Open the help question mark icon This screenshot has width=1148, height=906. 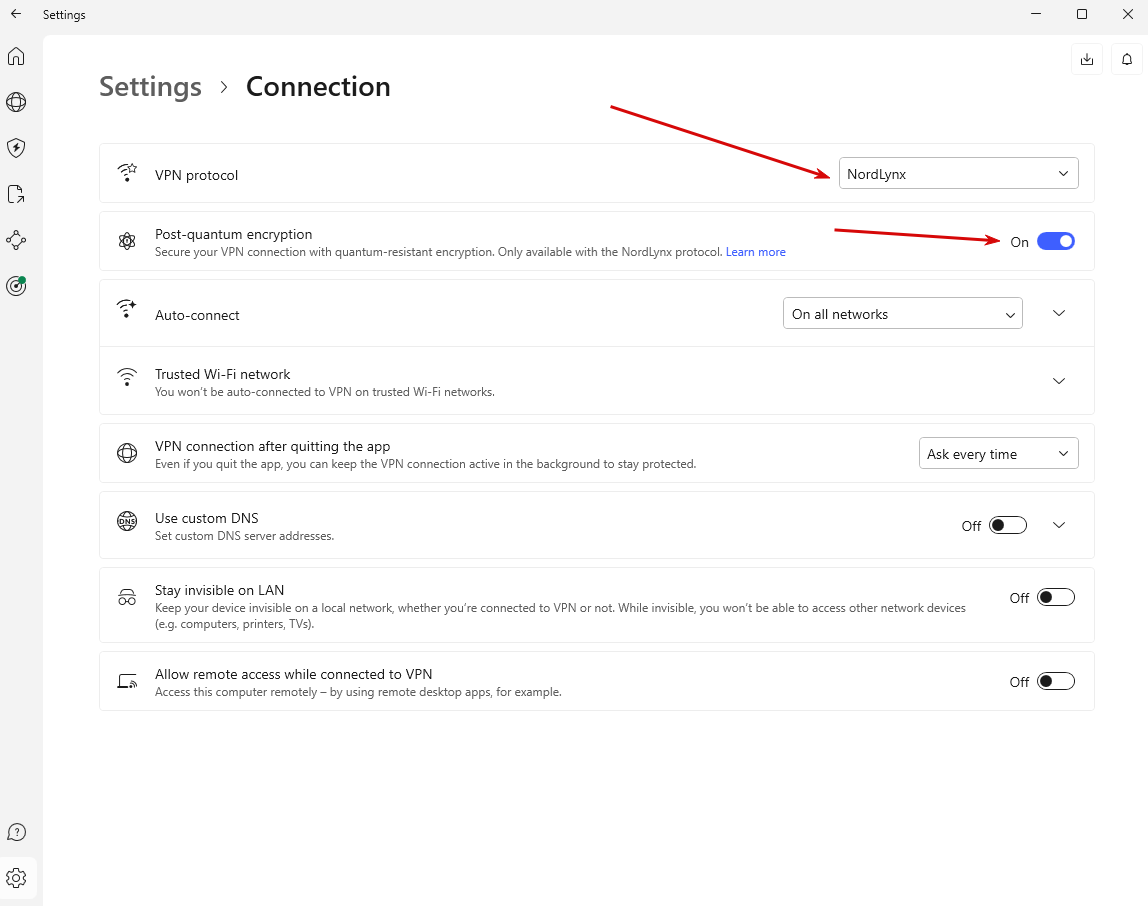click(16, 832)
